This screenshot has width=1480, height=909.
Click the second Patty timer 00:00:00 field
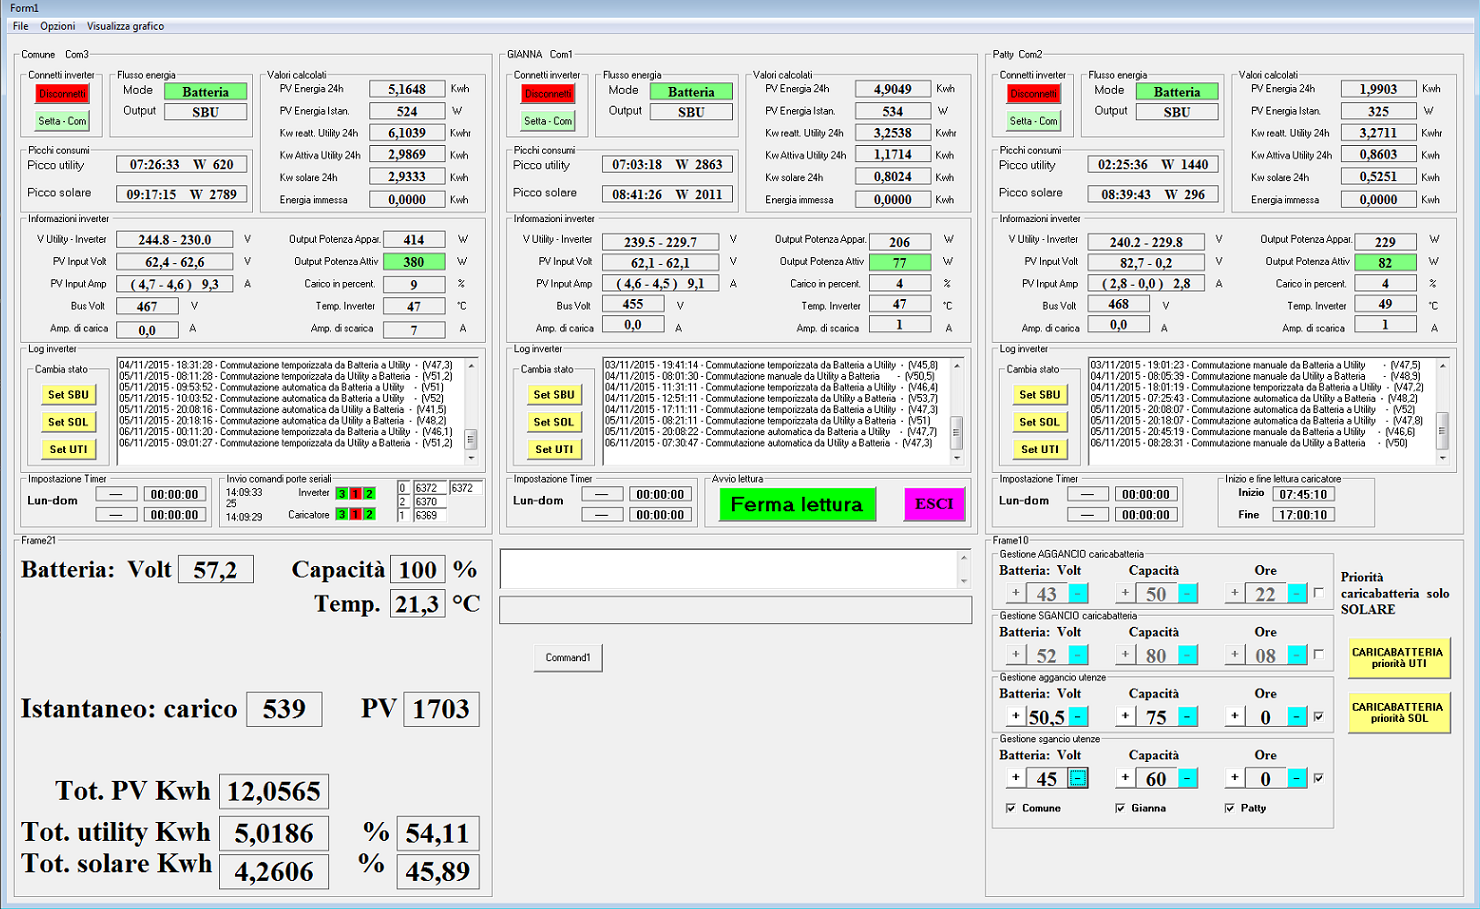1146,515
